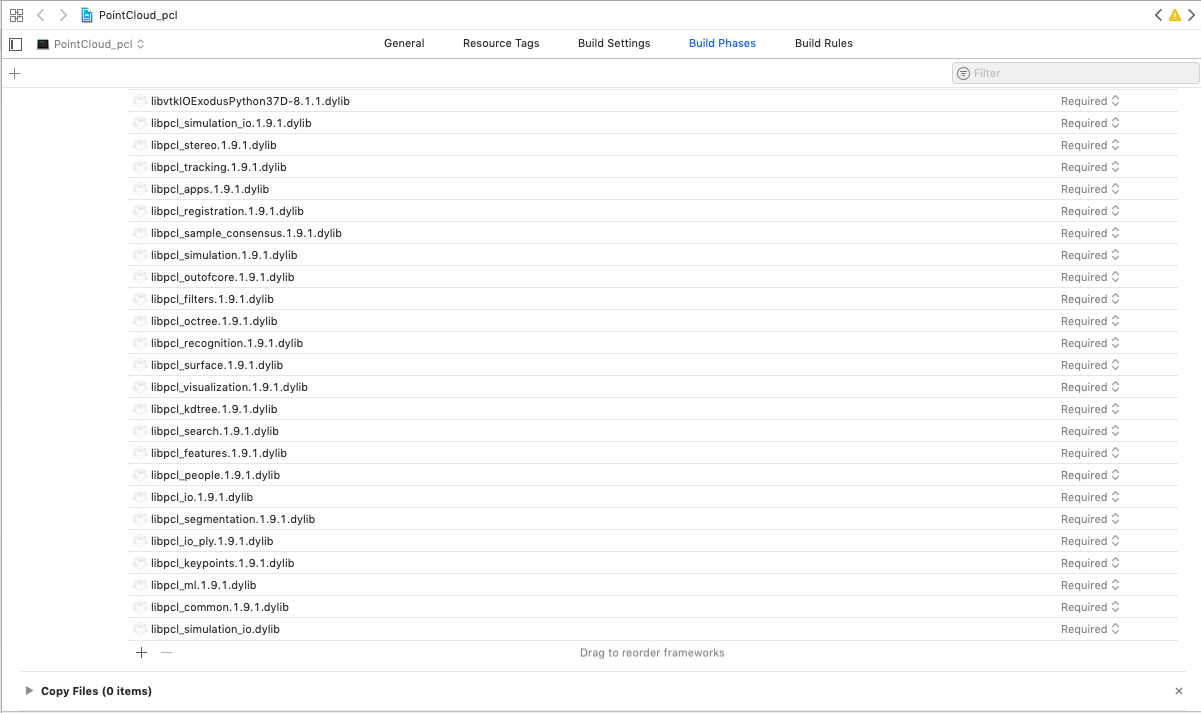This screenshot has width=1201, height=713.
Task: Go back with the left chevron
Action: [41, 15]
